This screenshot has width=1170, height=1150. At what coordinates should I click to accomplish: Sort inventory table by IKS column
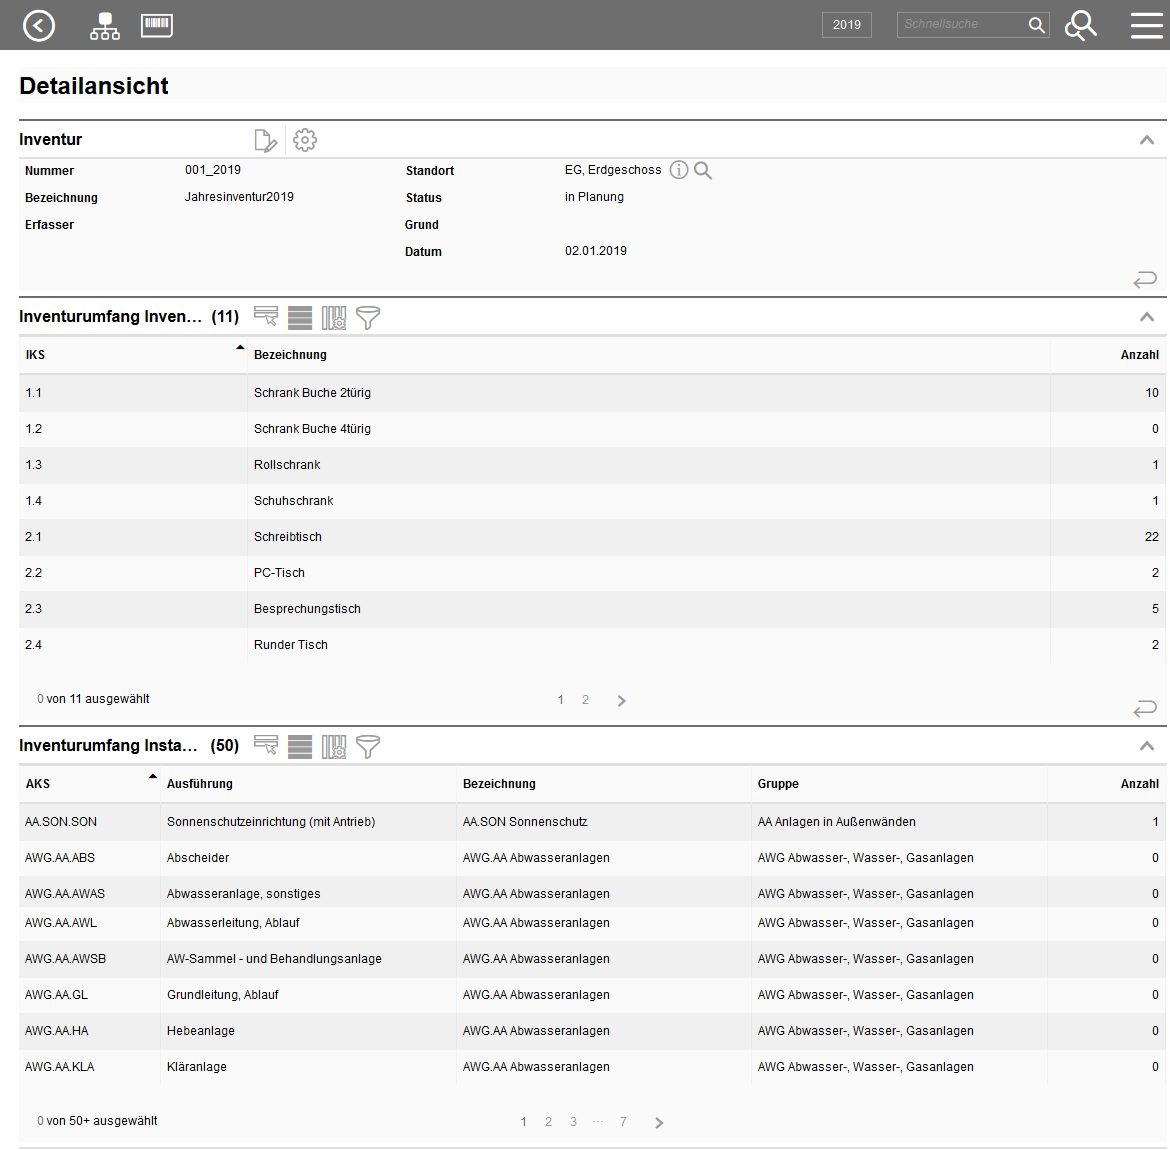coord(36,355)
